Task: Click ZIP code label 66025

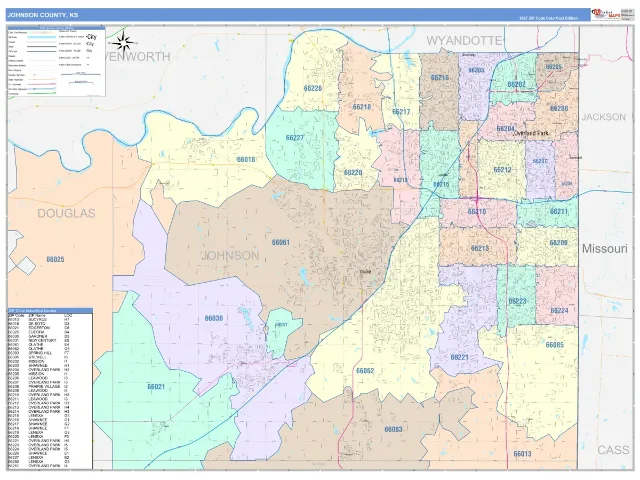Action: pyautogui.click(x=55, y=259)
